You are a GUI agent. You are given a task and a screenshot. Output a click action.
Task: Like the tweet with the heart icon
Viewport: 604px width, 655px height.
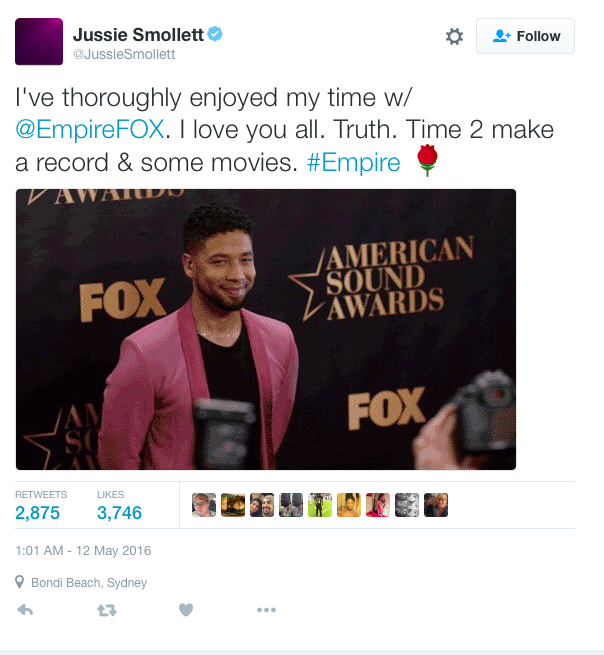click(x=186, y=610)
